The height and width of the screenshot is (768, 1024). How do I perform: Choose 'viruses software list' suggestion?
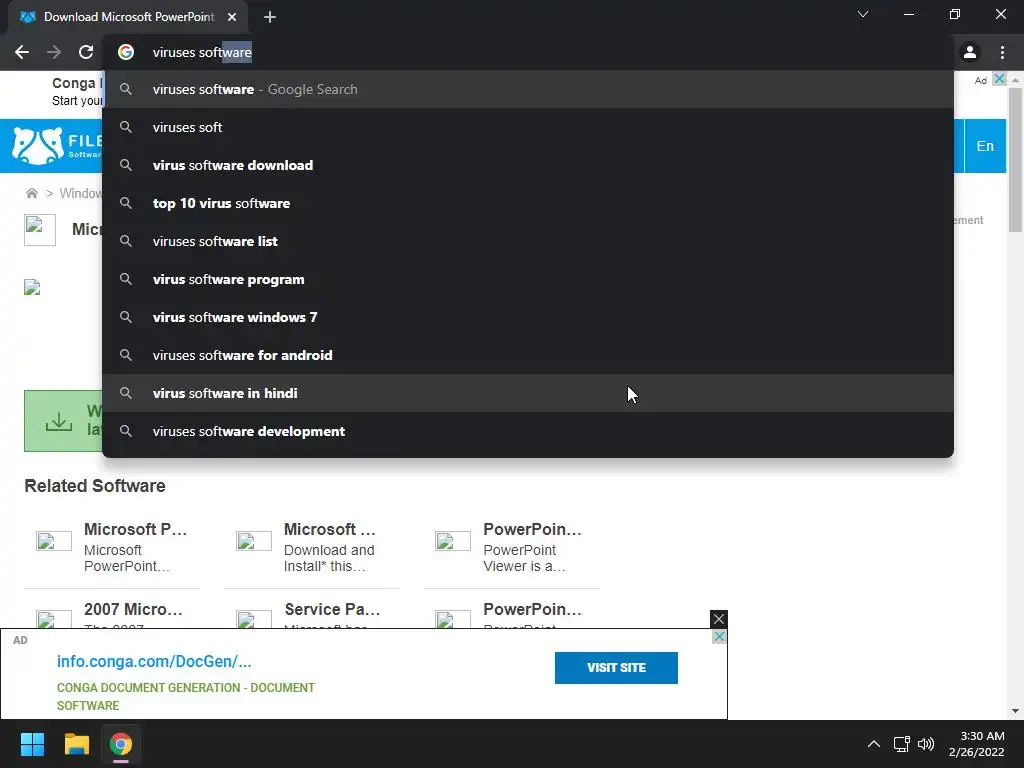tap(528, 241)
